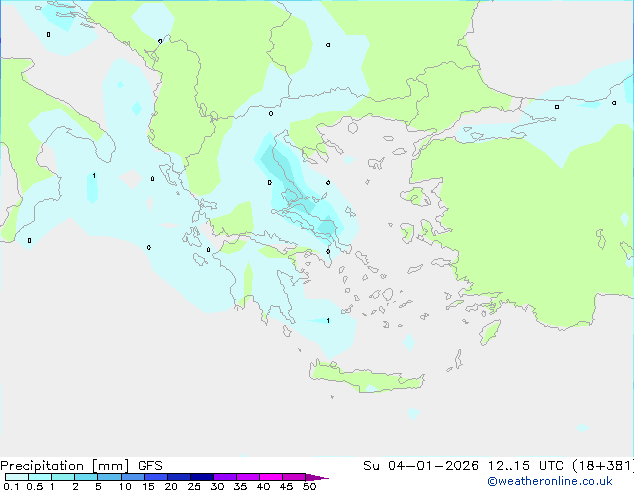Pick the 45–50 mm legend swatch
The height and width of the screenshot is (490, 634).
point(293,477)
